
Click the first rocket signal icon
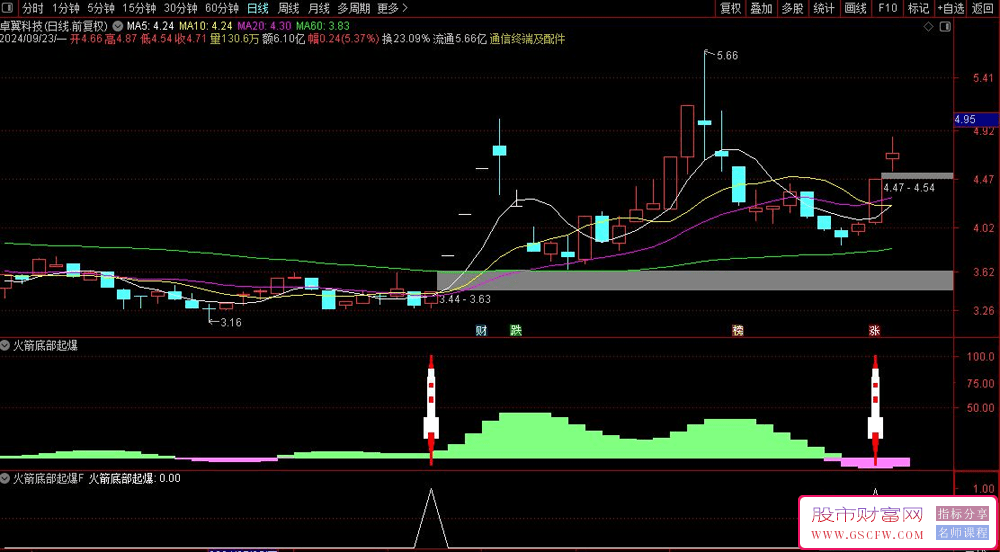pos(431,408)
